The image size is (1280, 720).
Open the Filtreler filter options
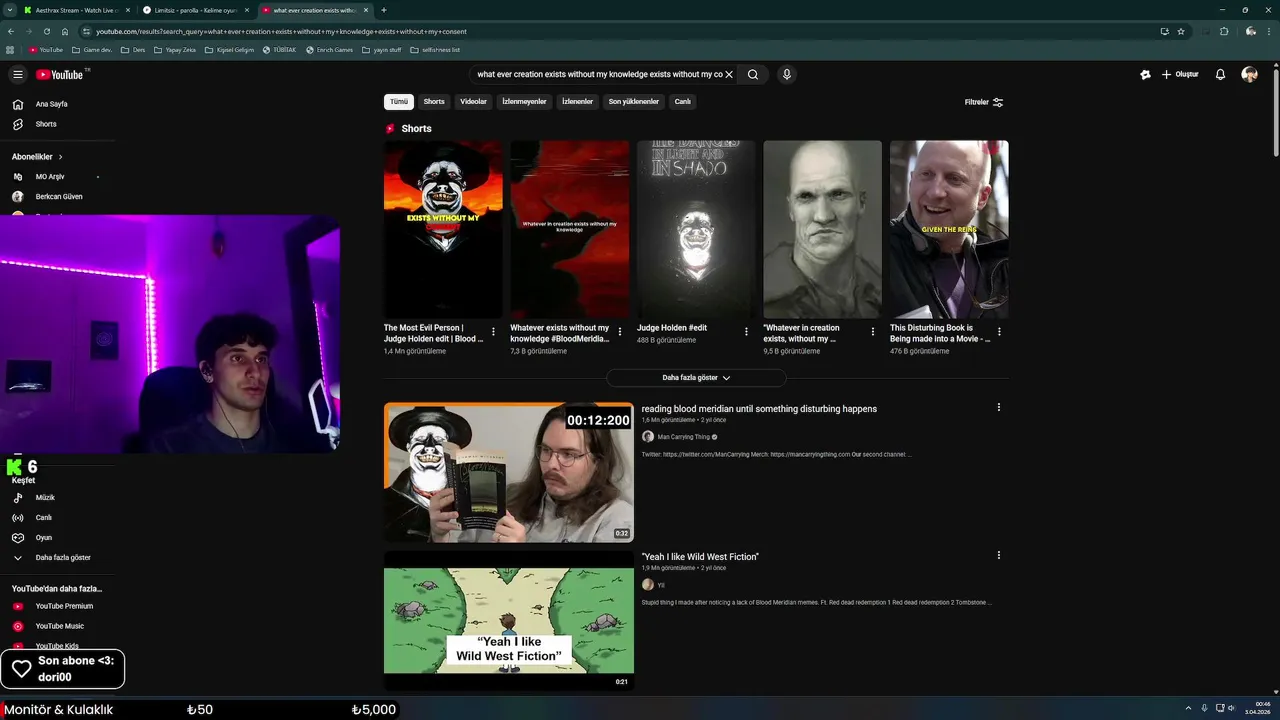tap(984, 102)
